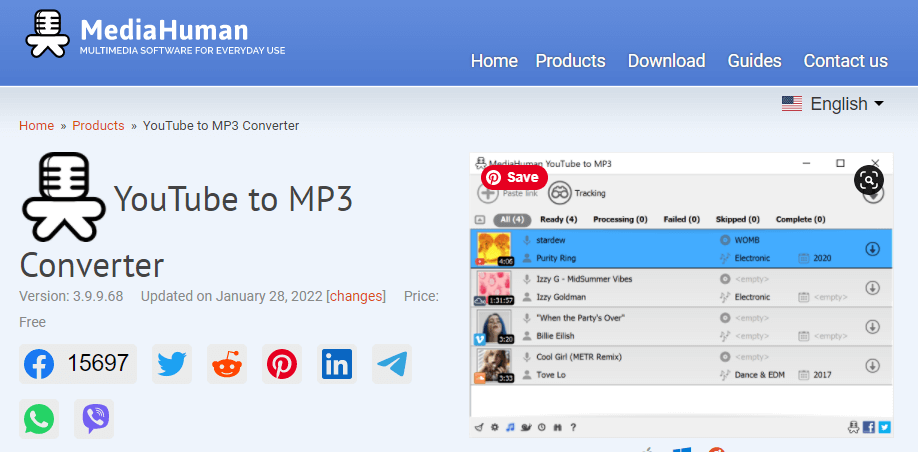918x452 pixels.
Task: Click the Tracking binoculars icon in the app screenshot
Action: 560,193
